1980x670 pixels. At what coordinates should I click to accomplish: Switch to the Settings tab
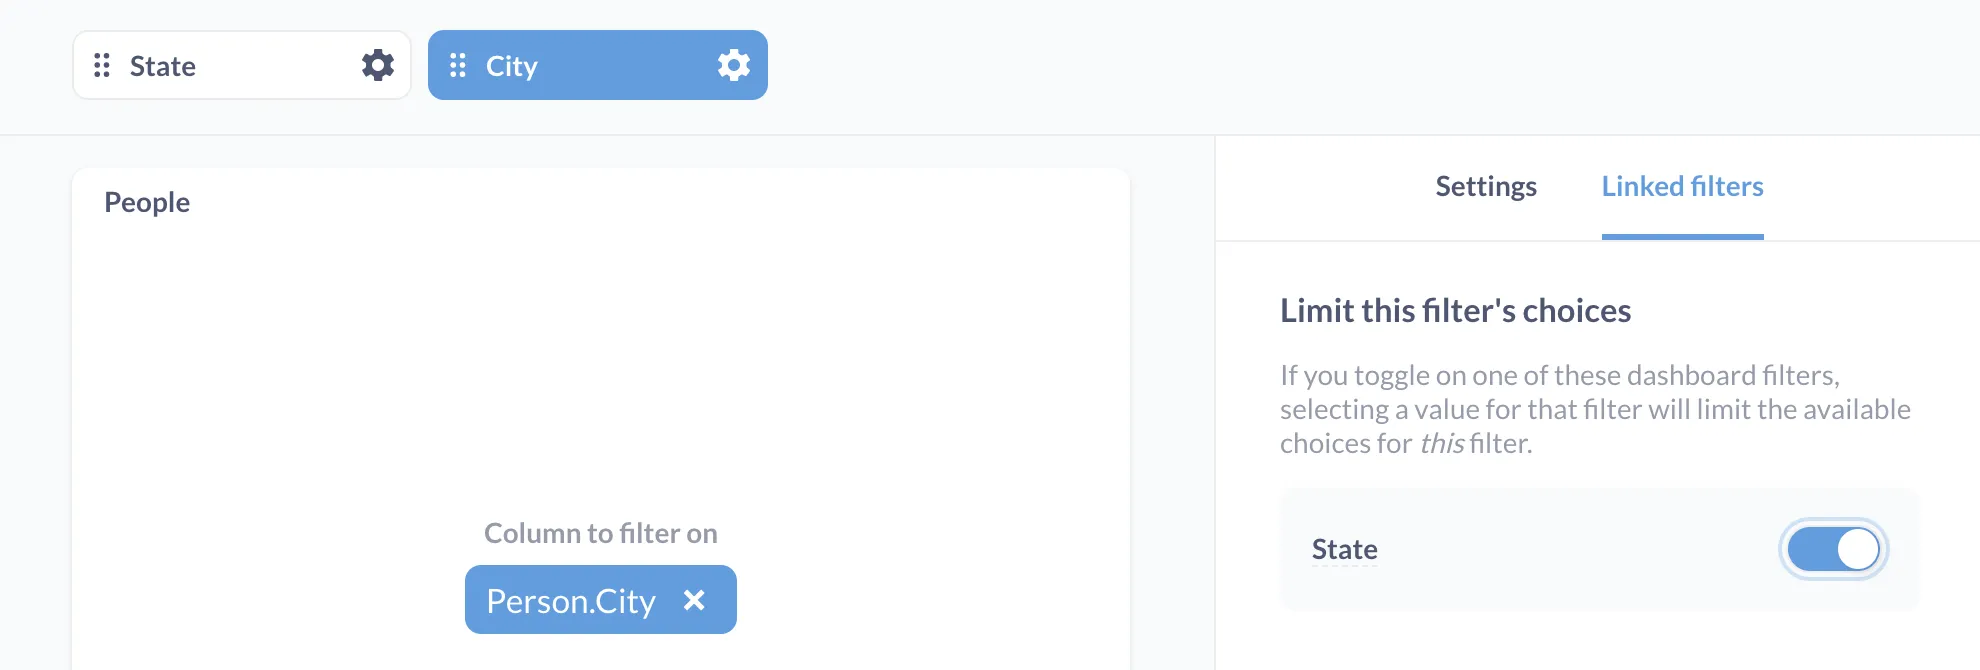(1486, 186)
